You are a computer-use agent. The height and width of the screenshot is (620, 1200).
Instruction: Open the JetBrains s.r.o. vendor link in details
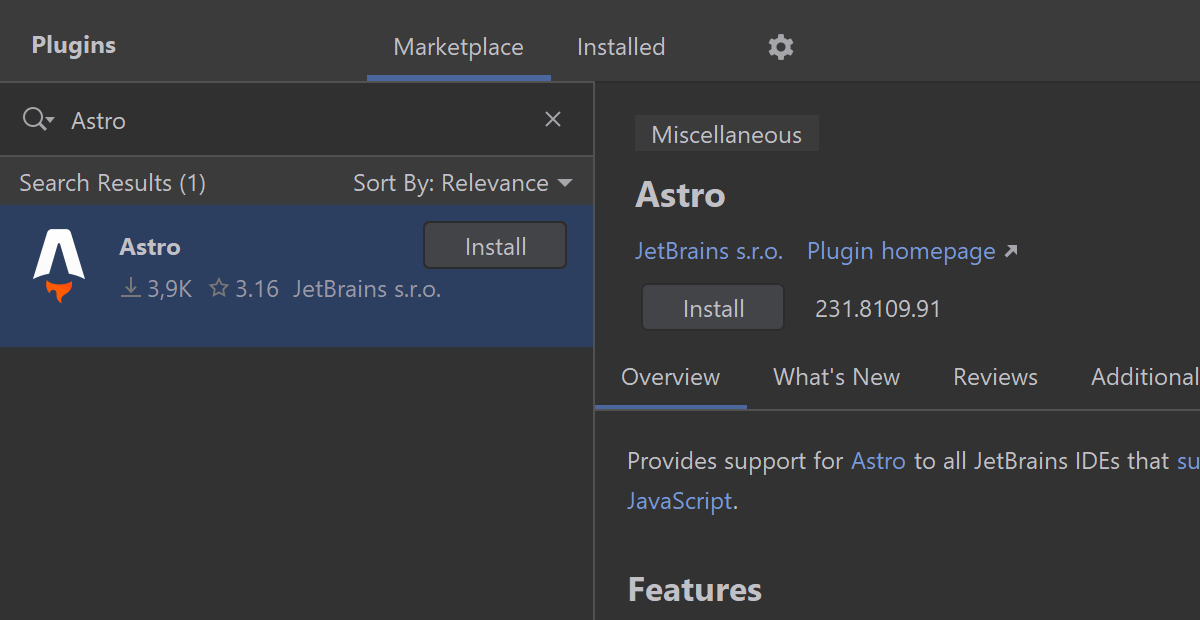pyautogui.click(x=708, y=251)
